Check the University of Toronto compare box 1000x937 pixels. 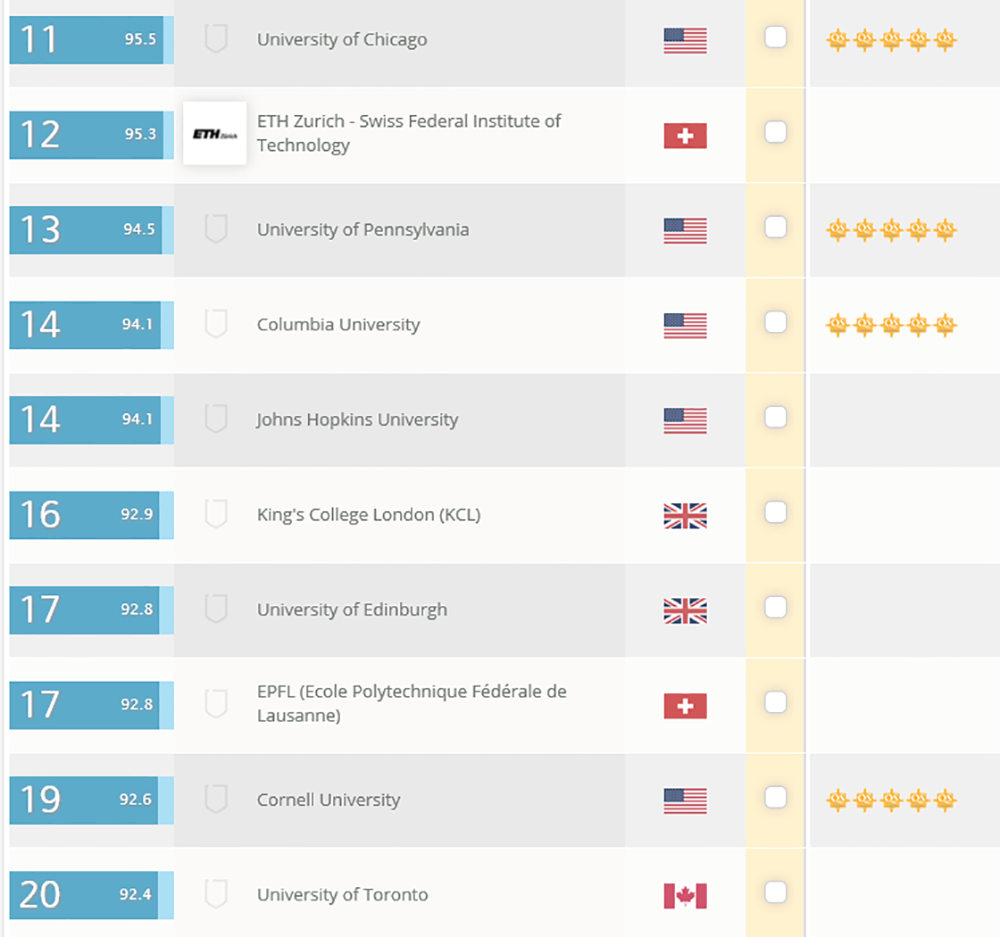(x=776, y=892)
